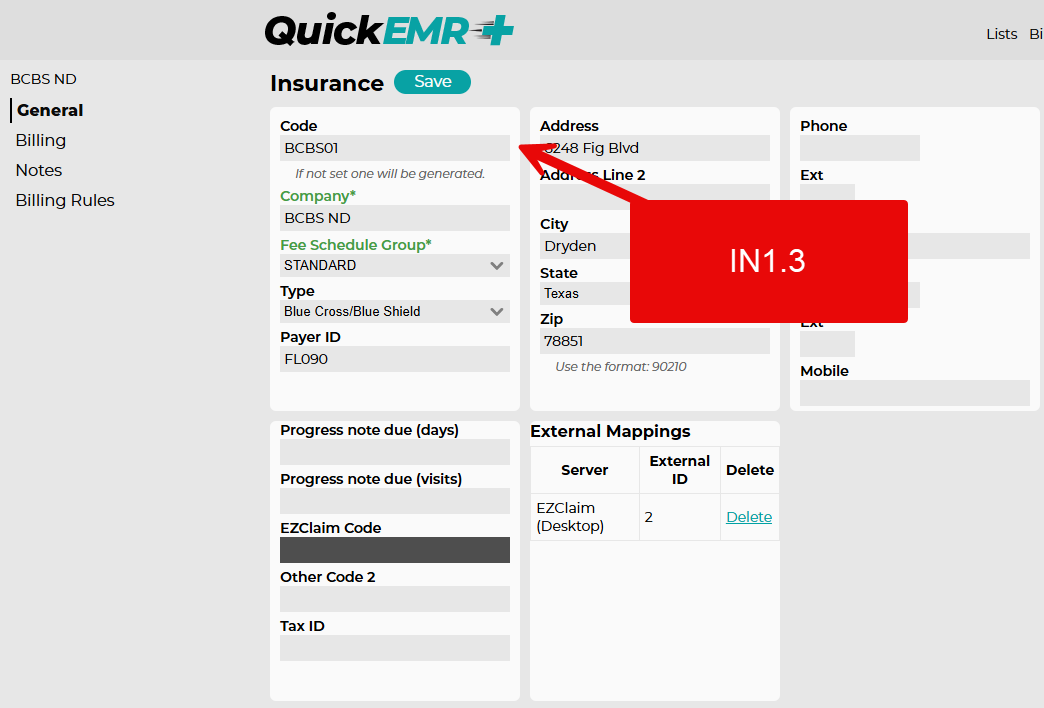The height and width of the screenshot is (708, 1044).
Task: Open the Type dropdown Blue Cross/Blue Shield
Action: click(395, 311)
